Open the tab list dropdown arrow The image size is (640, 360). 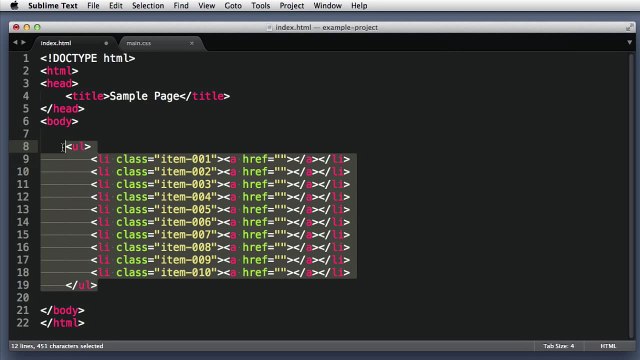tap(629, 42)
